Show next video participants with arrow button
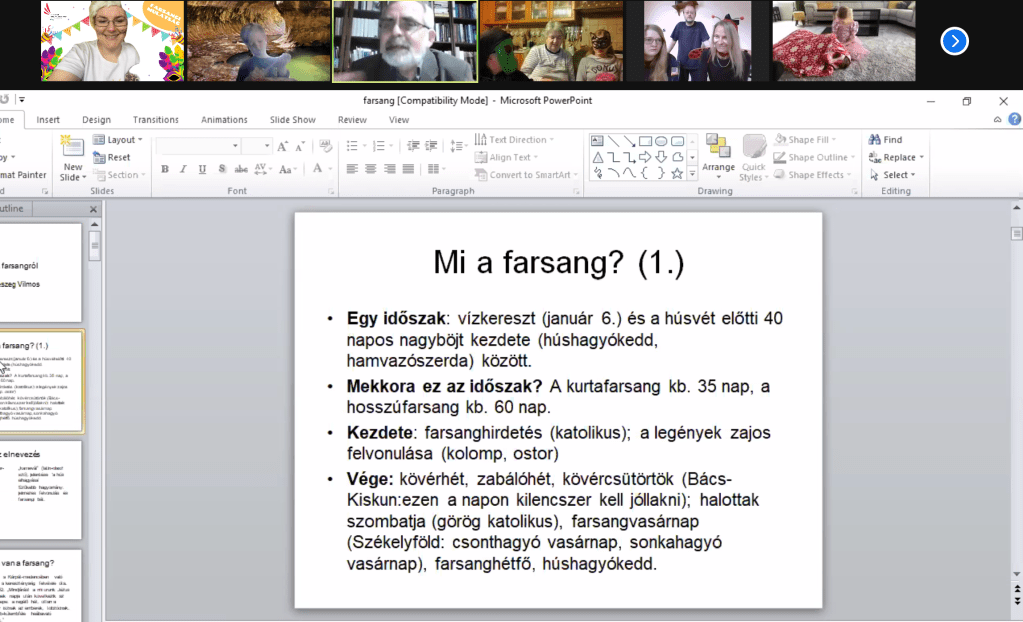Image resolution: width=1023 pixels, height=622 pixels. coord(955,41)
